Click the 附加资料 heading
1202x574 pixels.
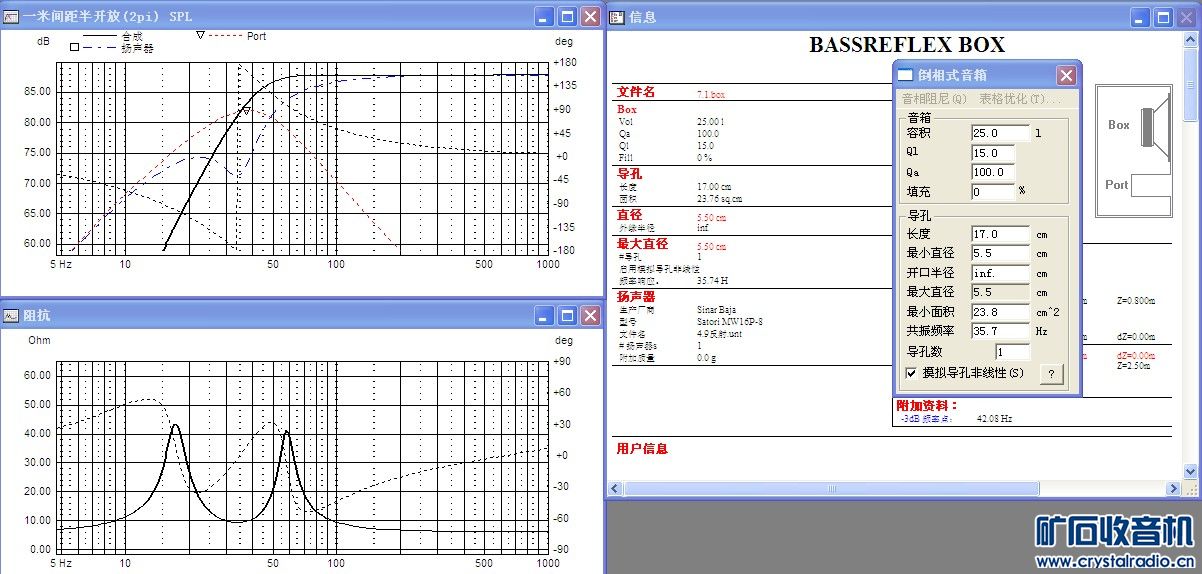tap(926, 406)
